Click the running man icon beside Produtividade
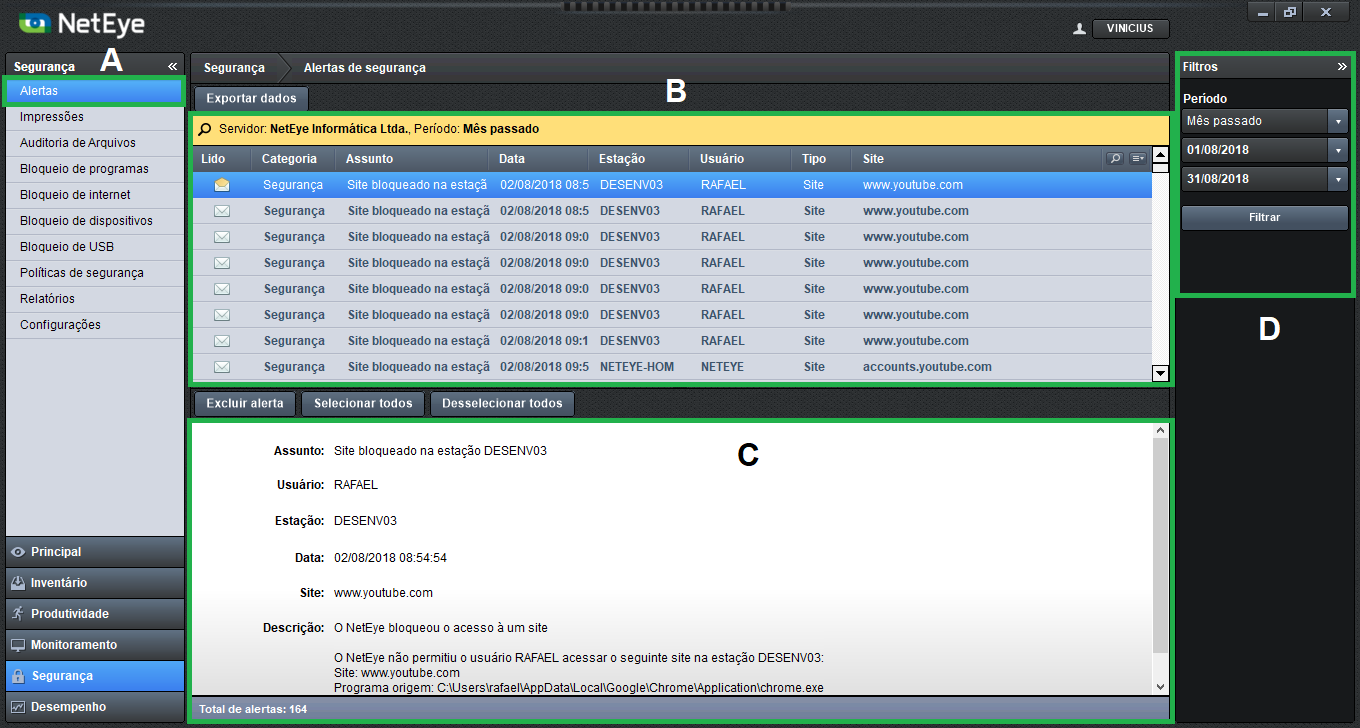 tap(18, 614)
